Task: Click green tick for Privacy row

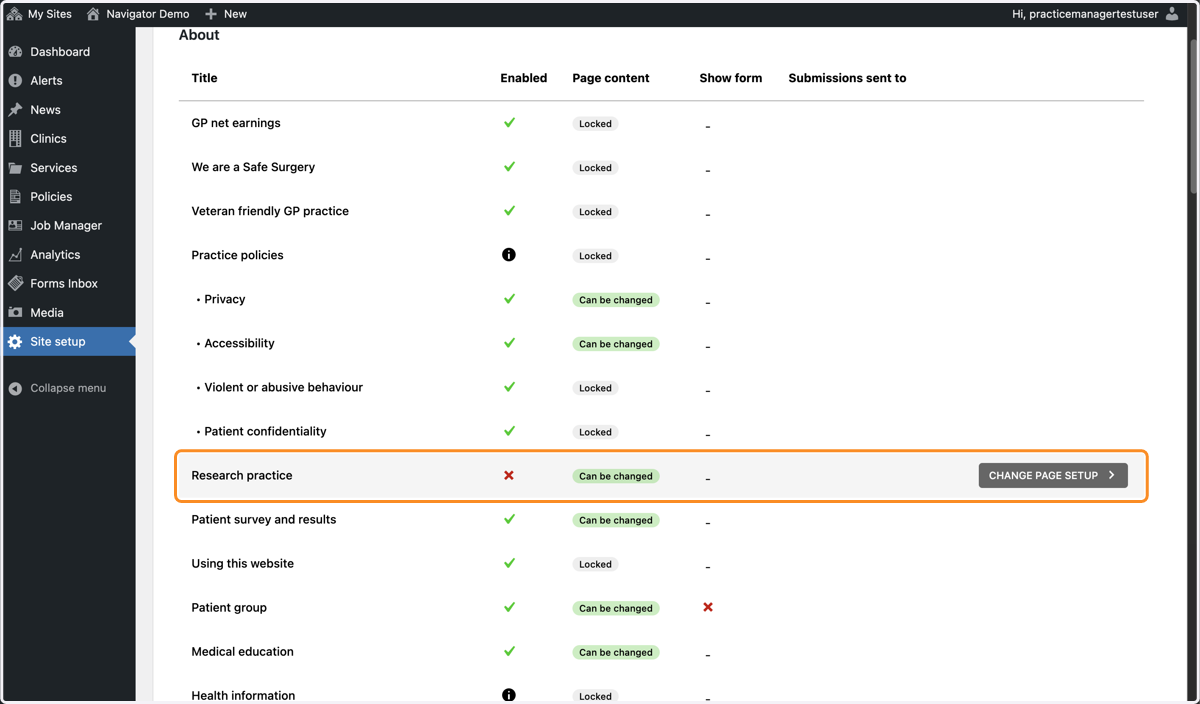Action: pos(509,298)
